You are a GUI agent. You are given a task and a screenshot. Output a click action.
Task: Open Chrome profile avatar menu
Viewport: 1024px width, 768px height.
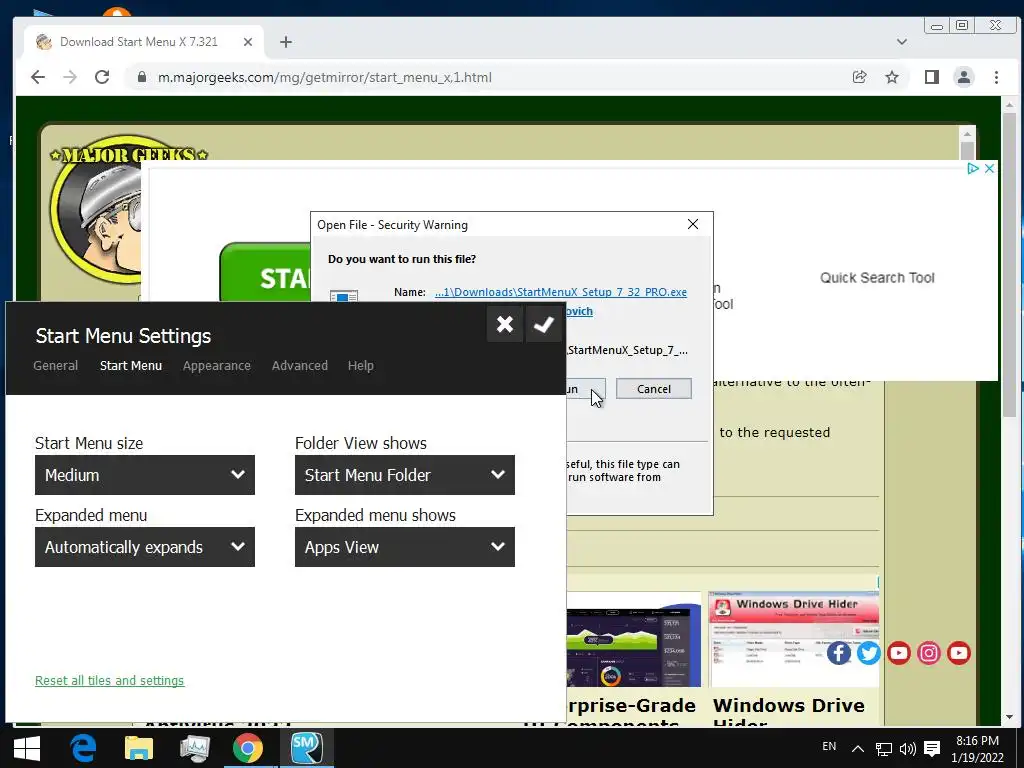(x=963, y=77)
